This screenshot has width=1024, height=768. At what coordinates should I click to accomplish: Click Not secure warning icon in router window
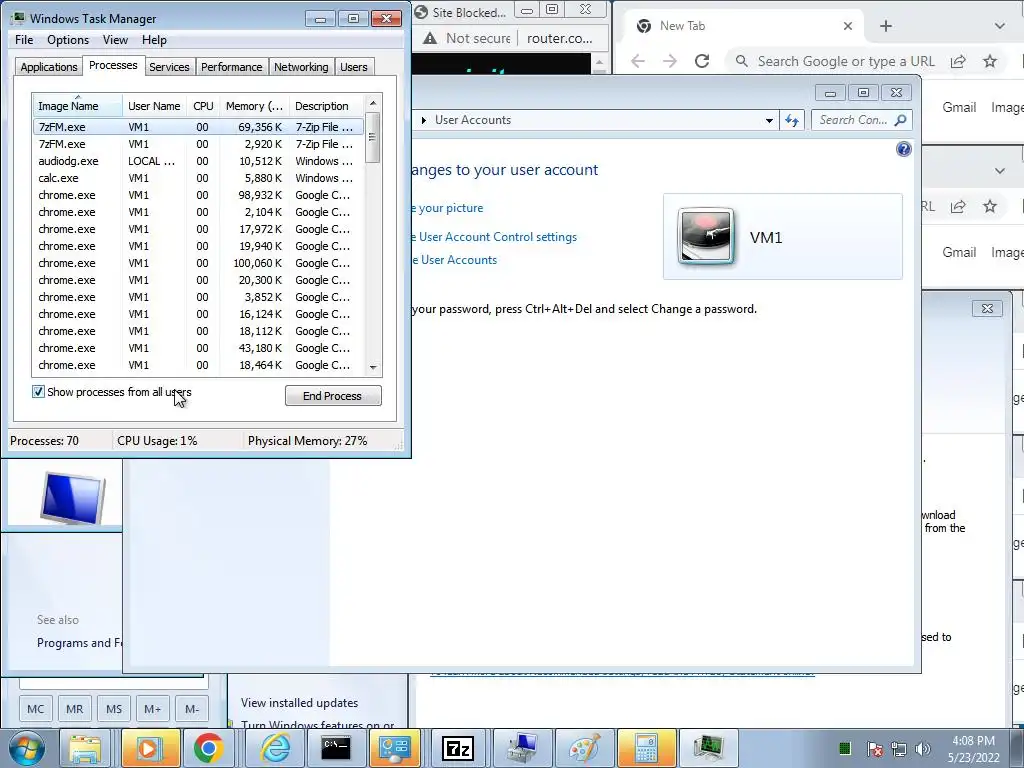pyautogui.click(x=430, y=39)
